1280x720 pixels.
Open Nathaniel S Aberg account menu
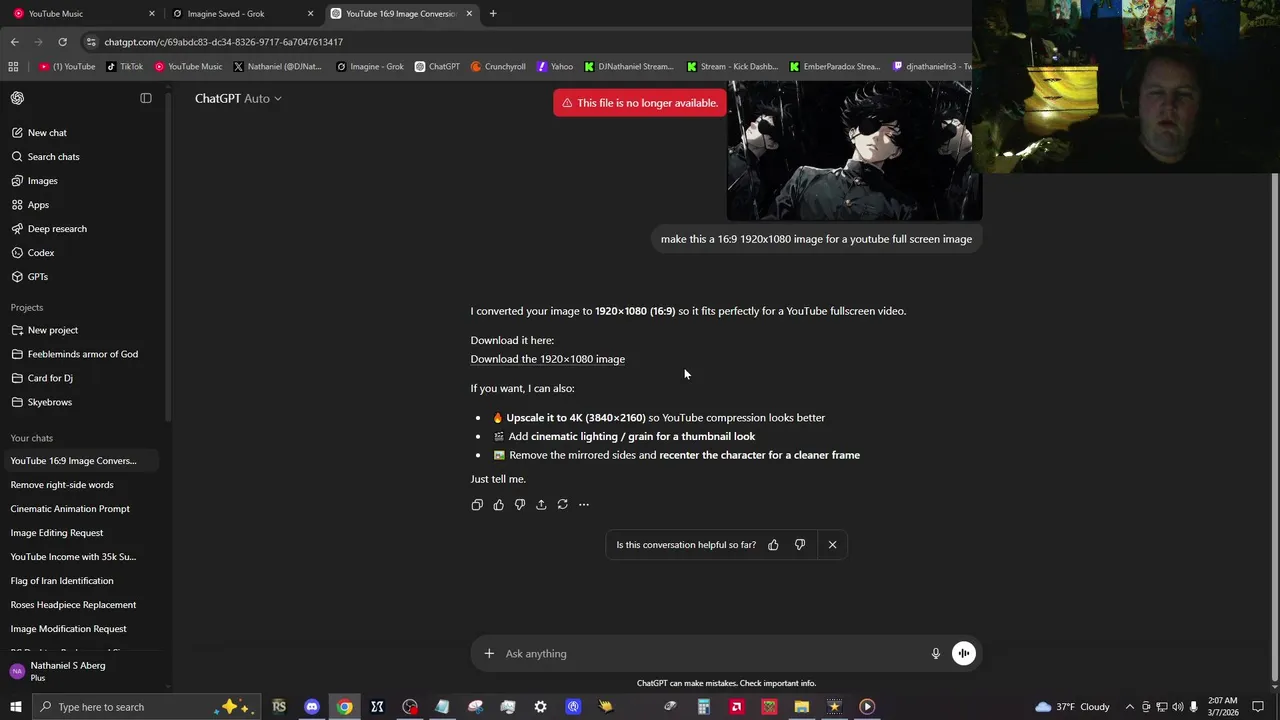click(x=84, y=671)
